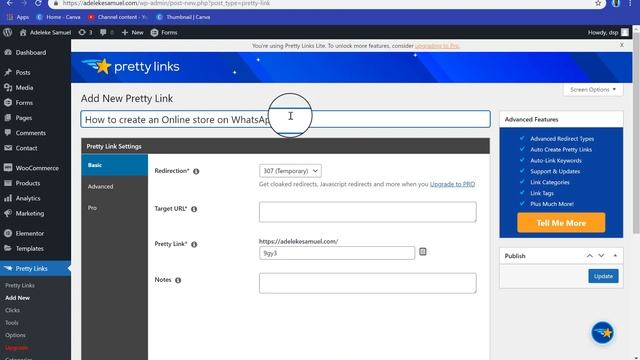This screenshot has height=360, width=640.
Task: Click the Redirection info icon
Action: click(x=196, y=171)
